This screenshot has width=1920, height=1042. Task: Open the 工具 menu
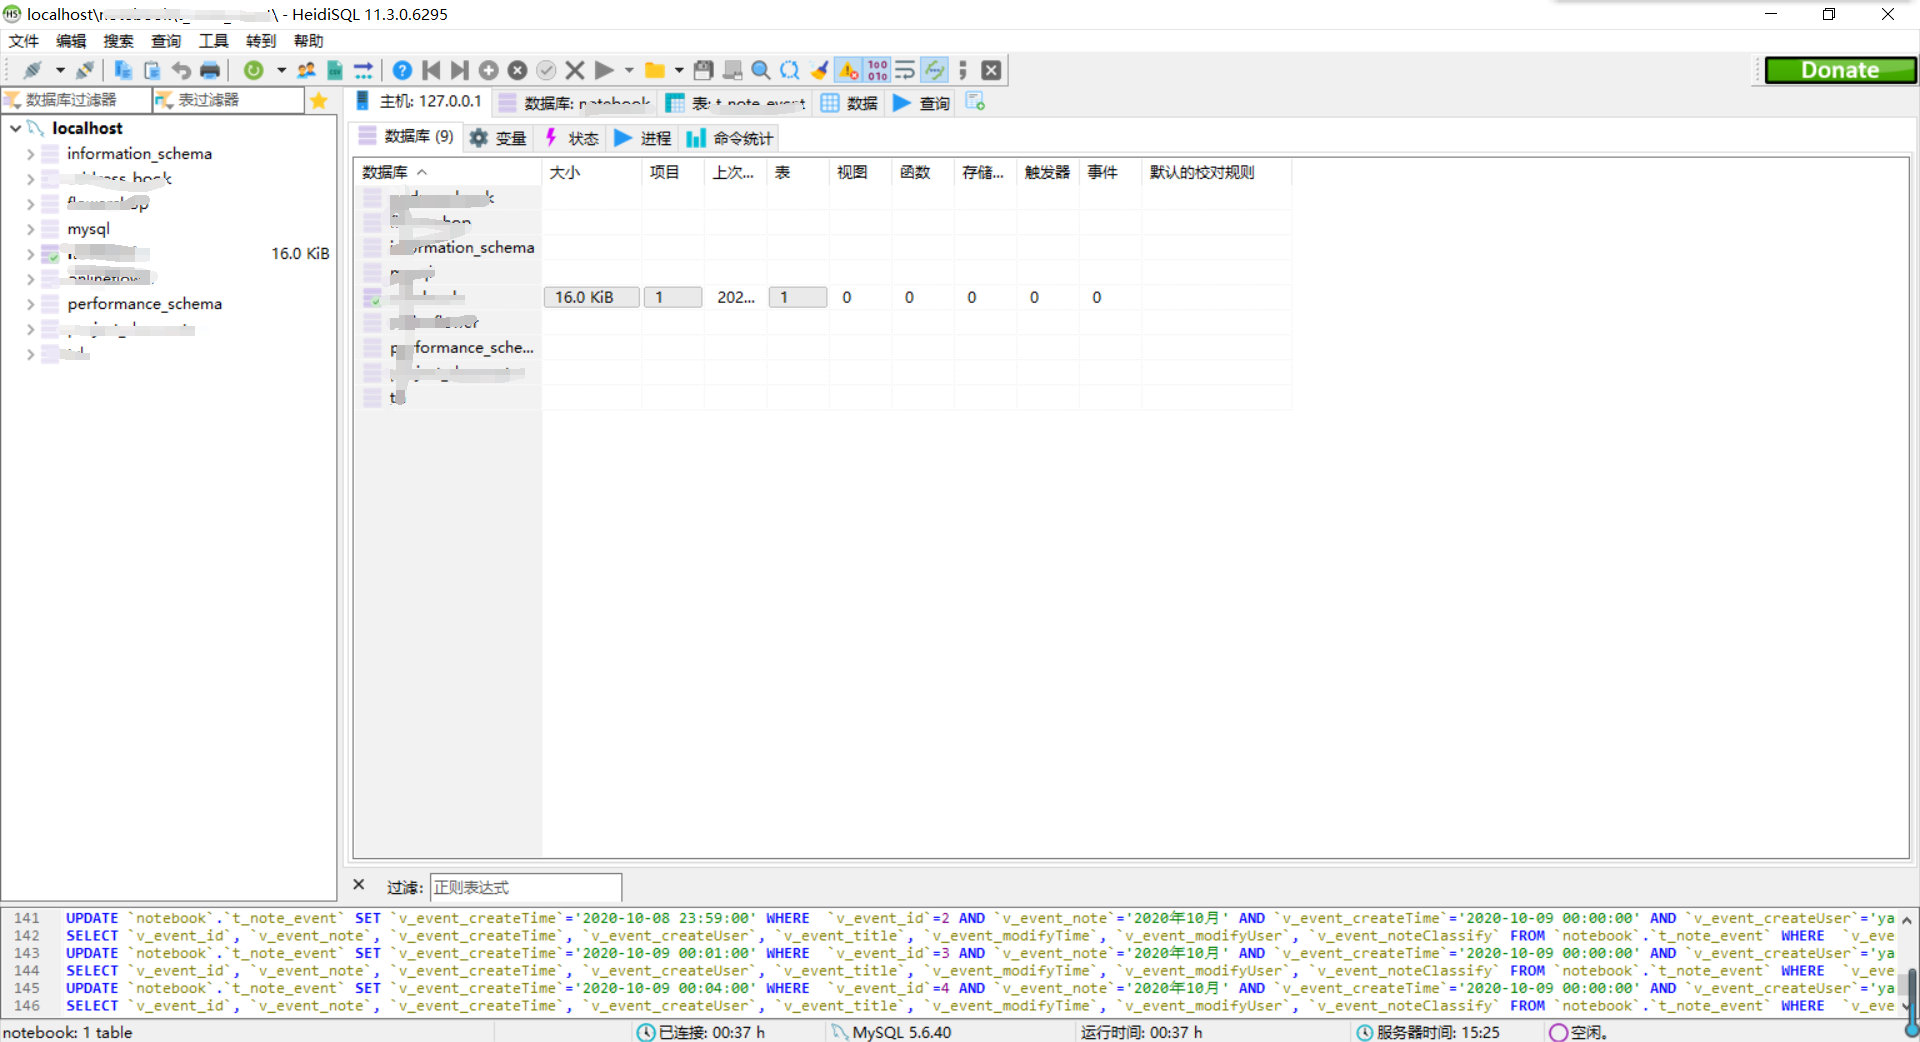click(x=213, y=41)
